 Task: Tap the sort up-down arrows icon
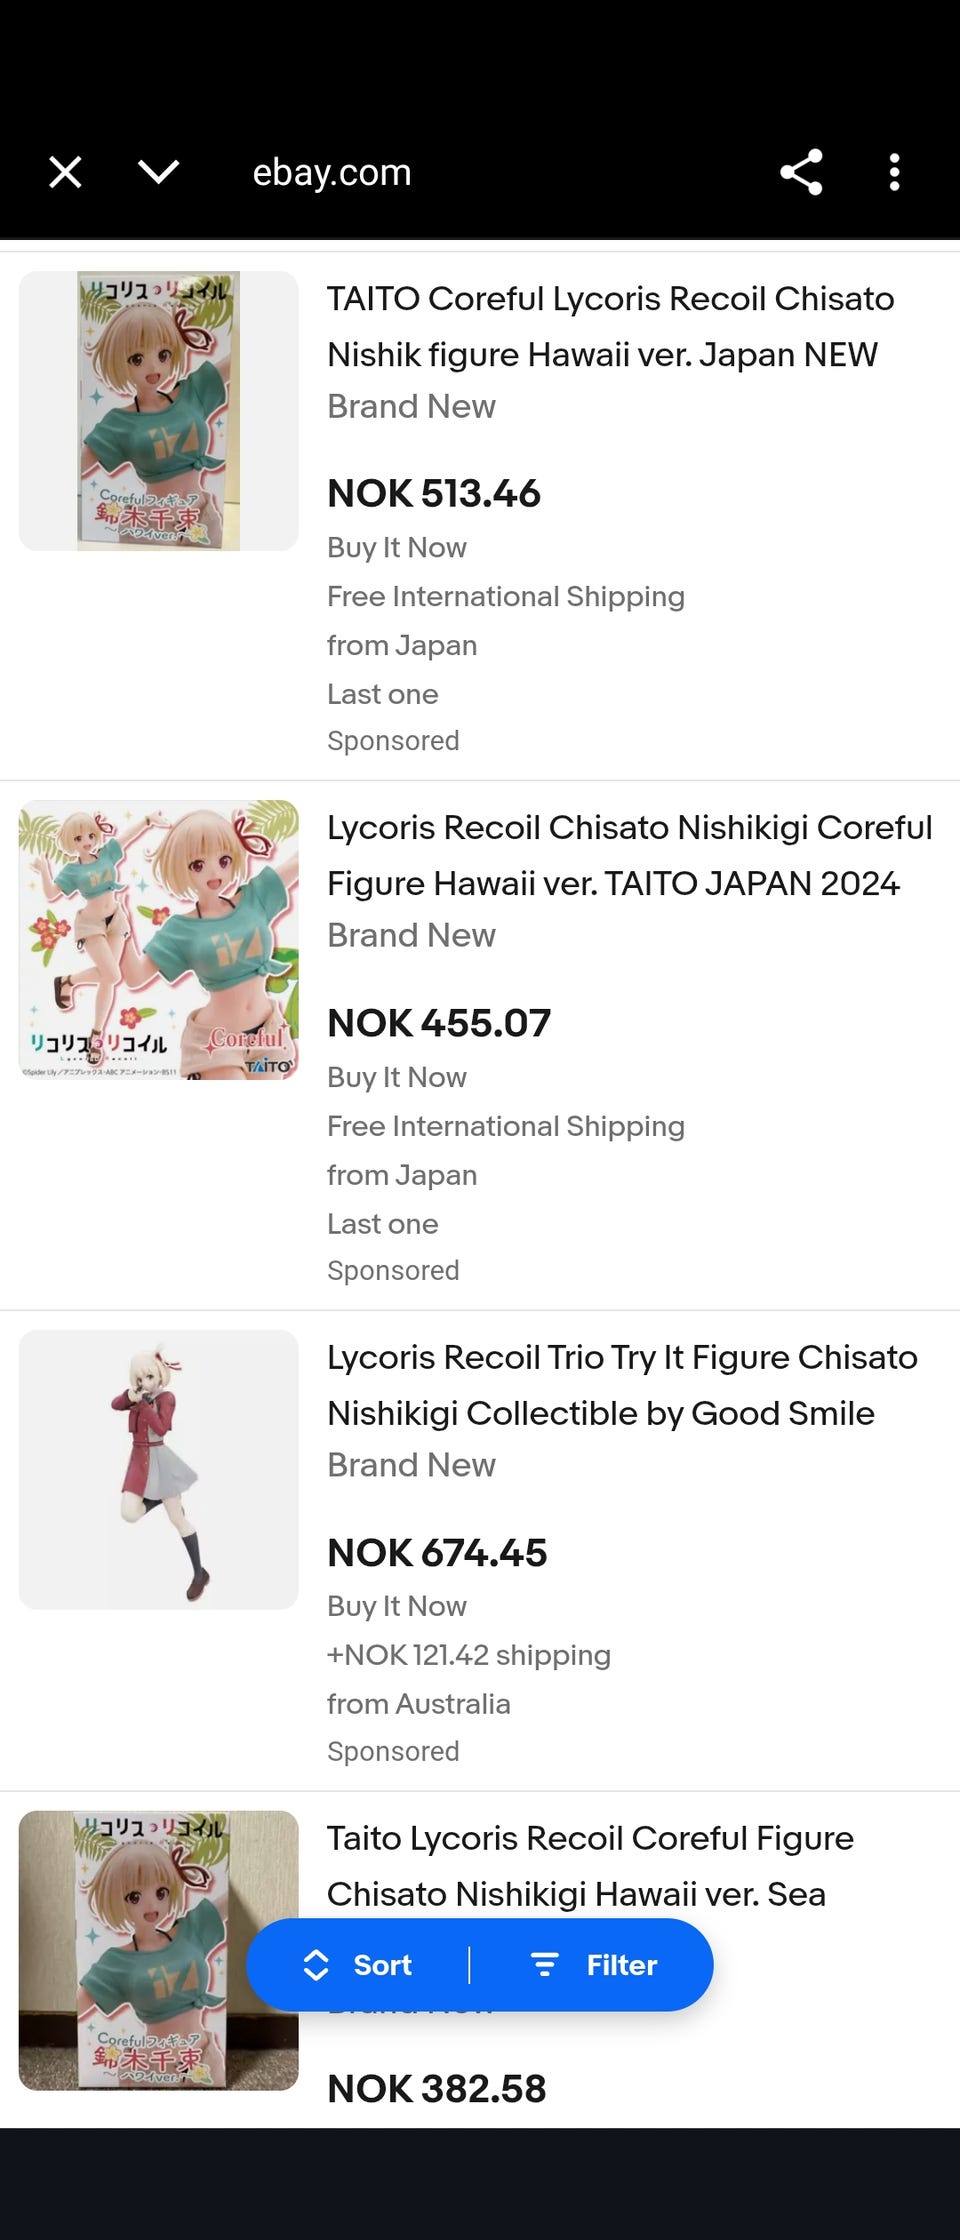(316, 1965)
